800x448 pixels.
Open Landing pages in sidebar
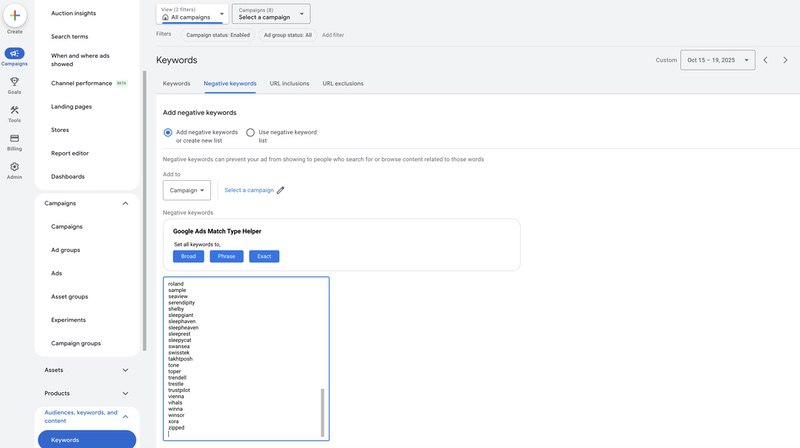coord(71,107)
